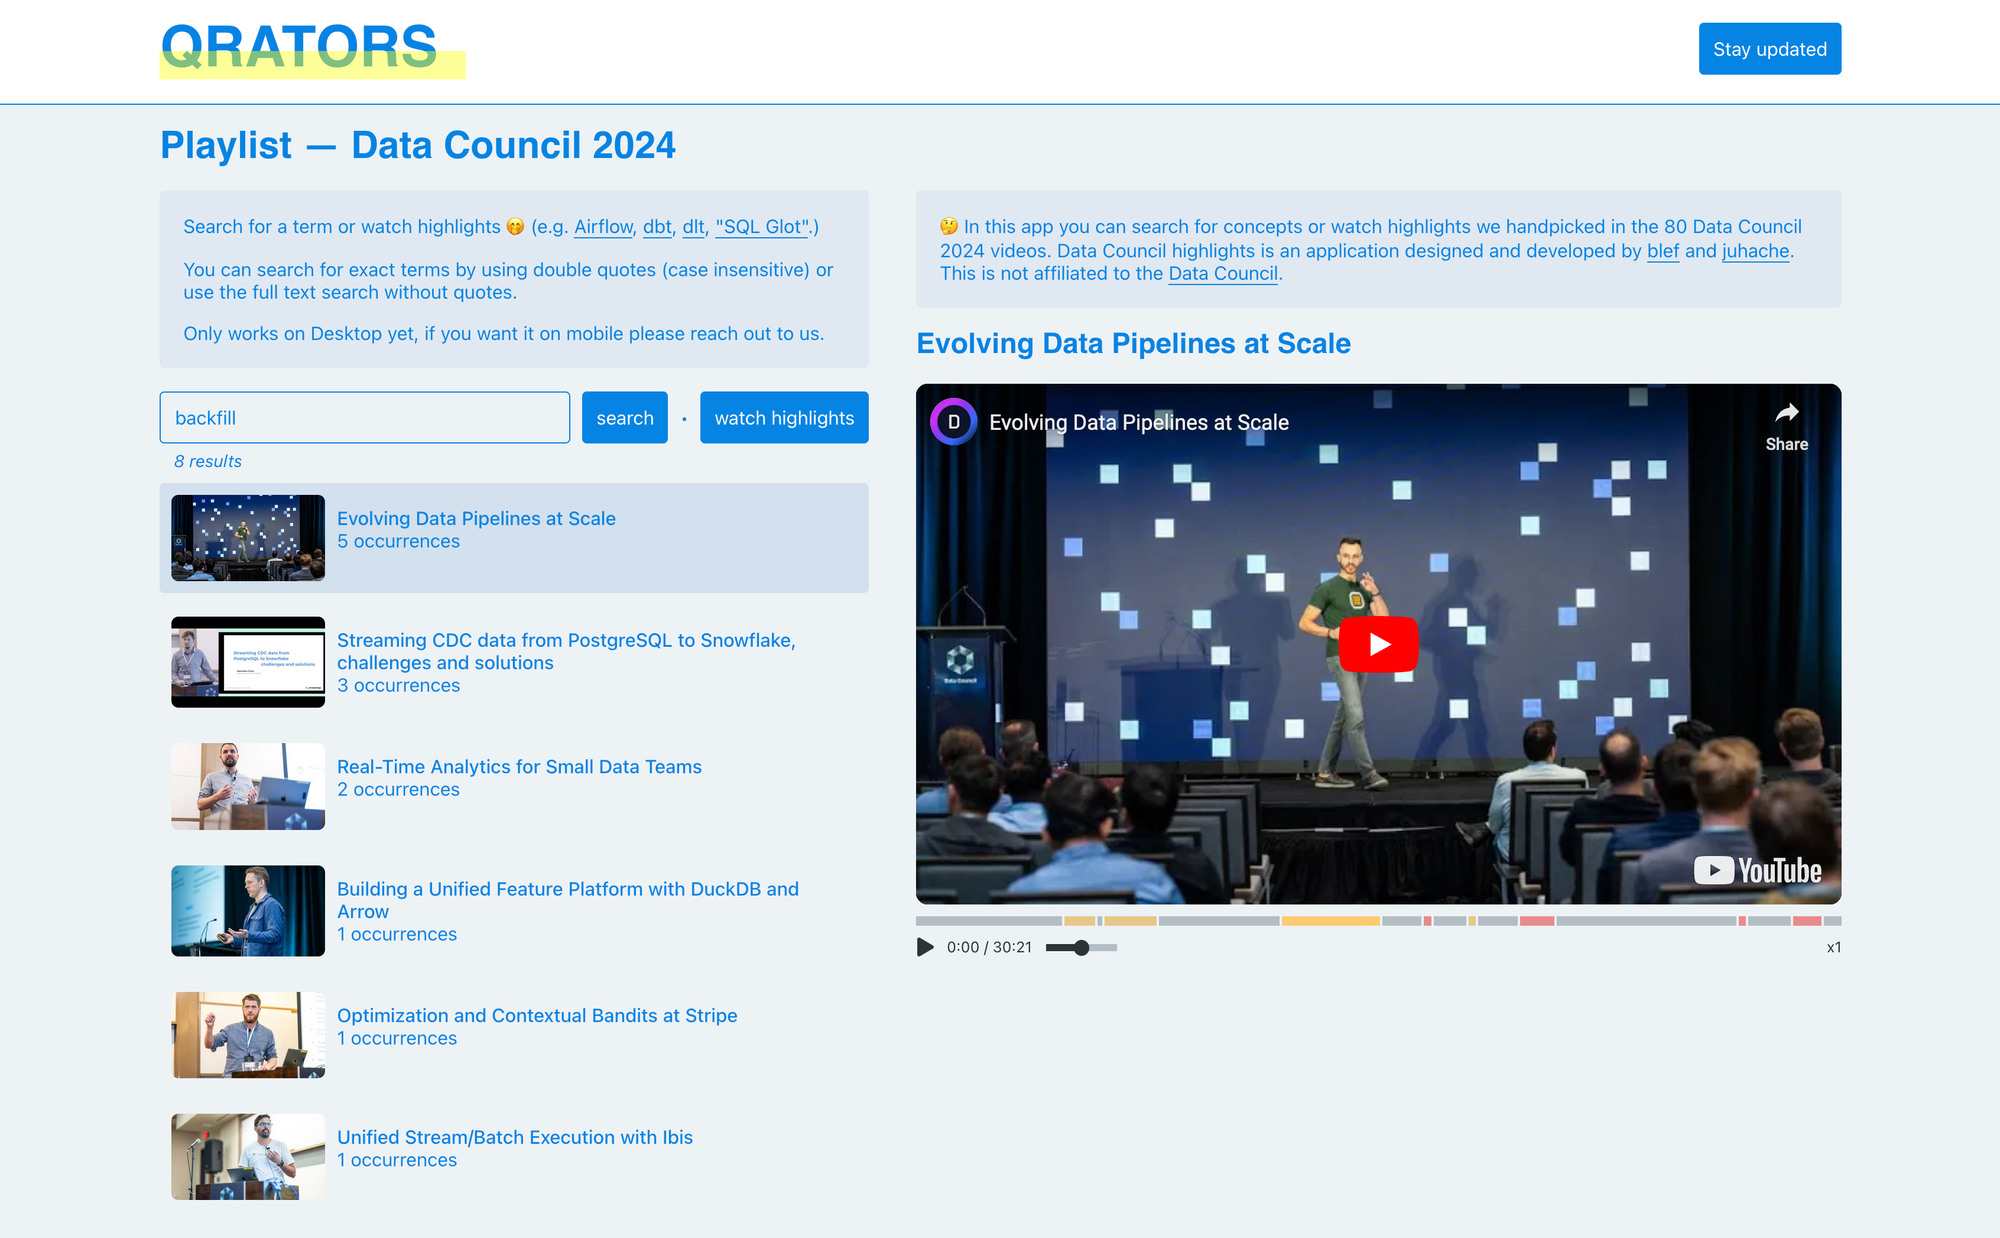Select Real-Time Analytics for Small Data Teams
This screenshot has width=2000, height=1238.
(x=519, y=767)
